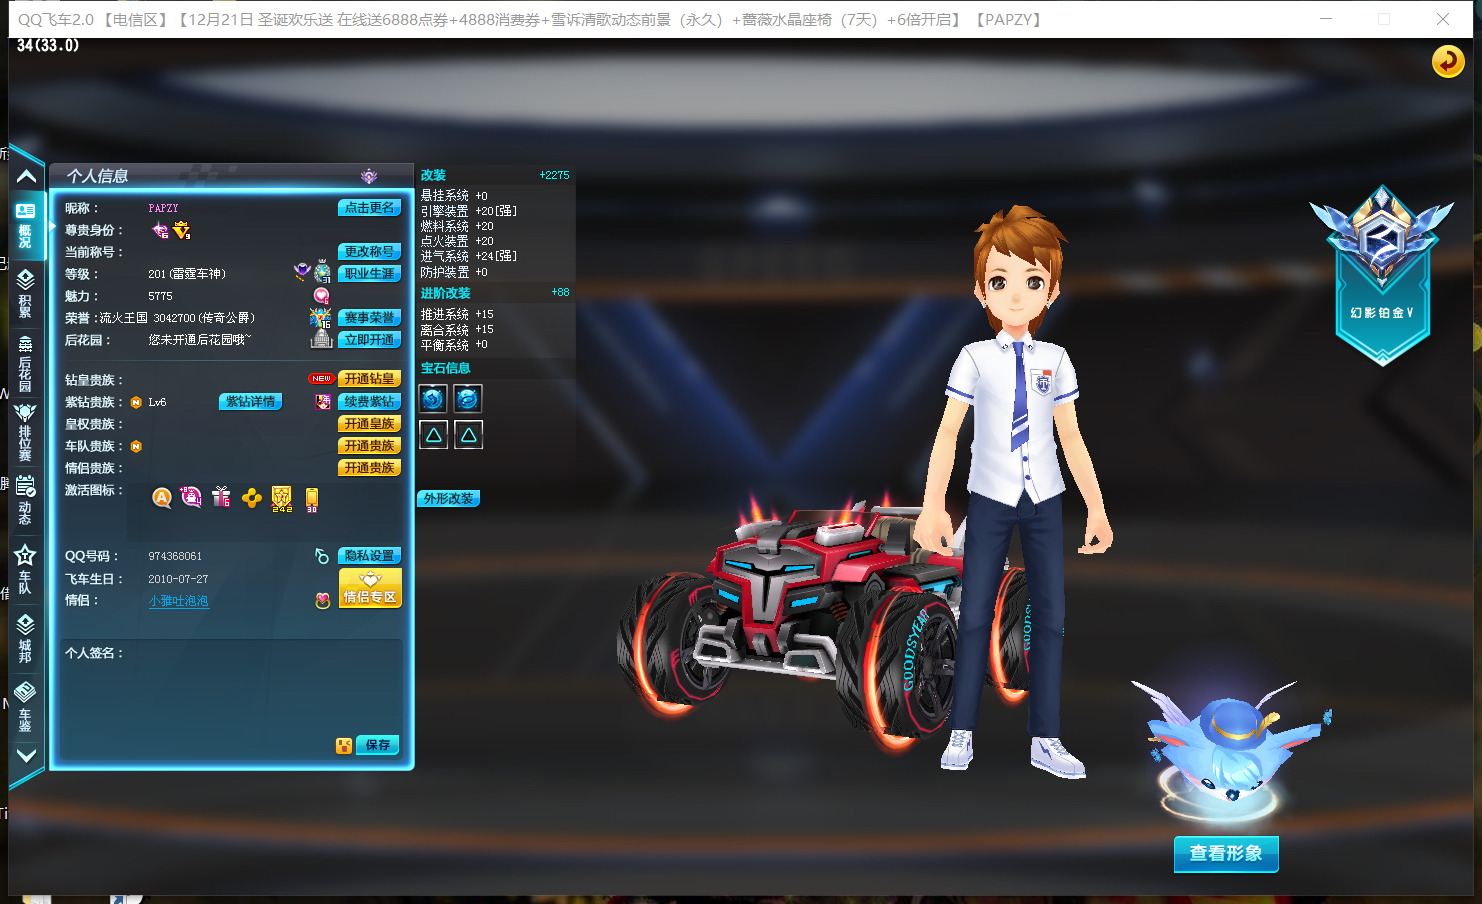The width and height of the screenshot is (1482, 904).
Task: Click 立即开通 for the back garden
Action: 369,340
